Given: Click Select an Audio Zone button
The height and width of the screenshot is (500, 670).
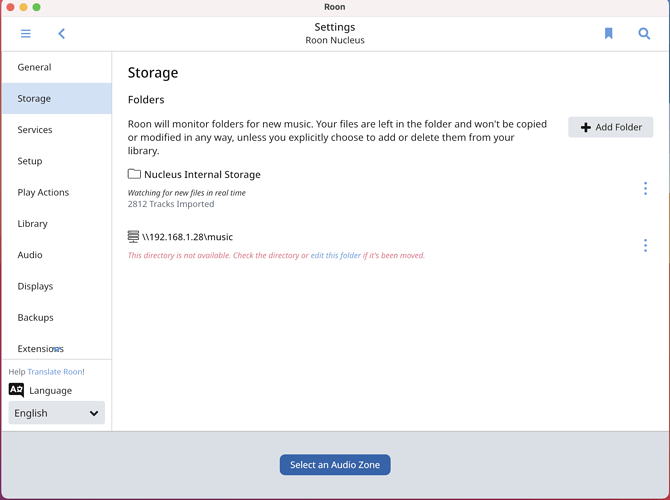Looking at the screenshot, I should point(335,465).
